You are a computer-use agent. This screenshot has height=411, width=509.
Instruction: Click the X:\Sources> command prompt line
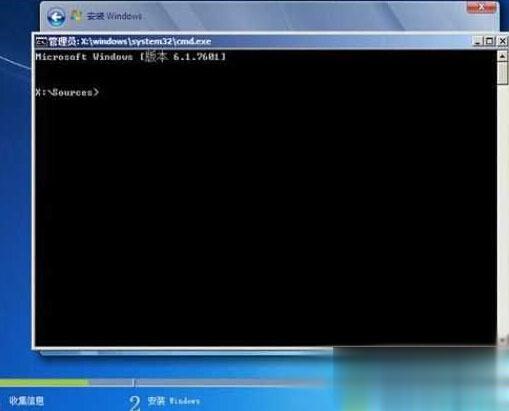67,92
